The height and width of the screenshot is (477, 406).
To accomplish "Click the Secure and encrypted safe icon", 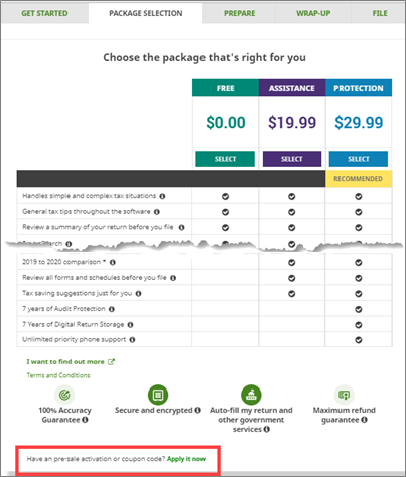I will [x=158, y=395].
